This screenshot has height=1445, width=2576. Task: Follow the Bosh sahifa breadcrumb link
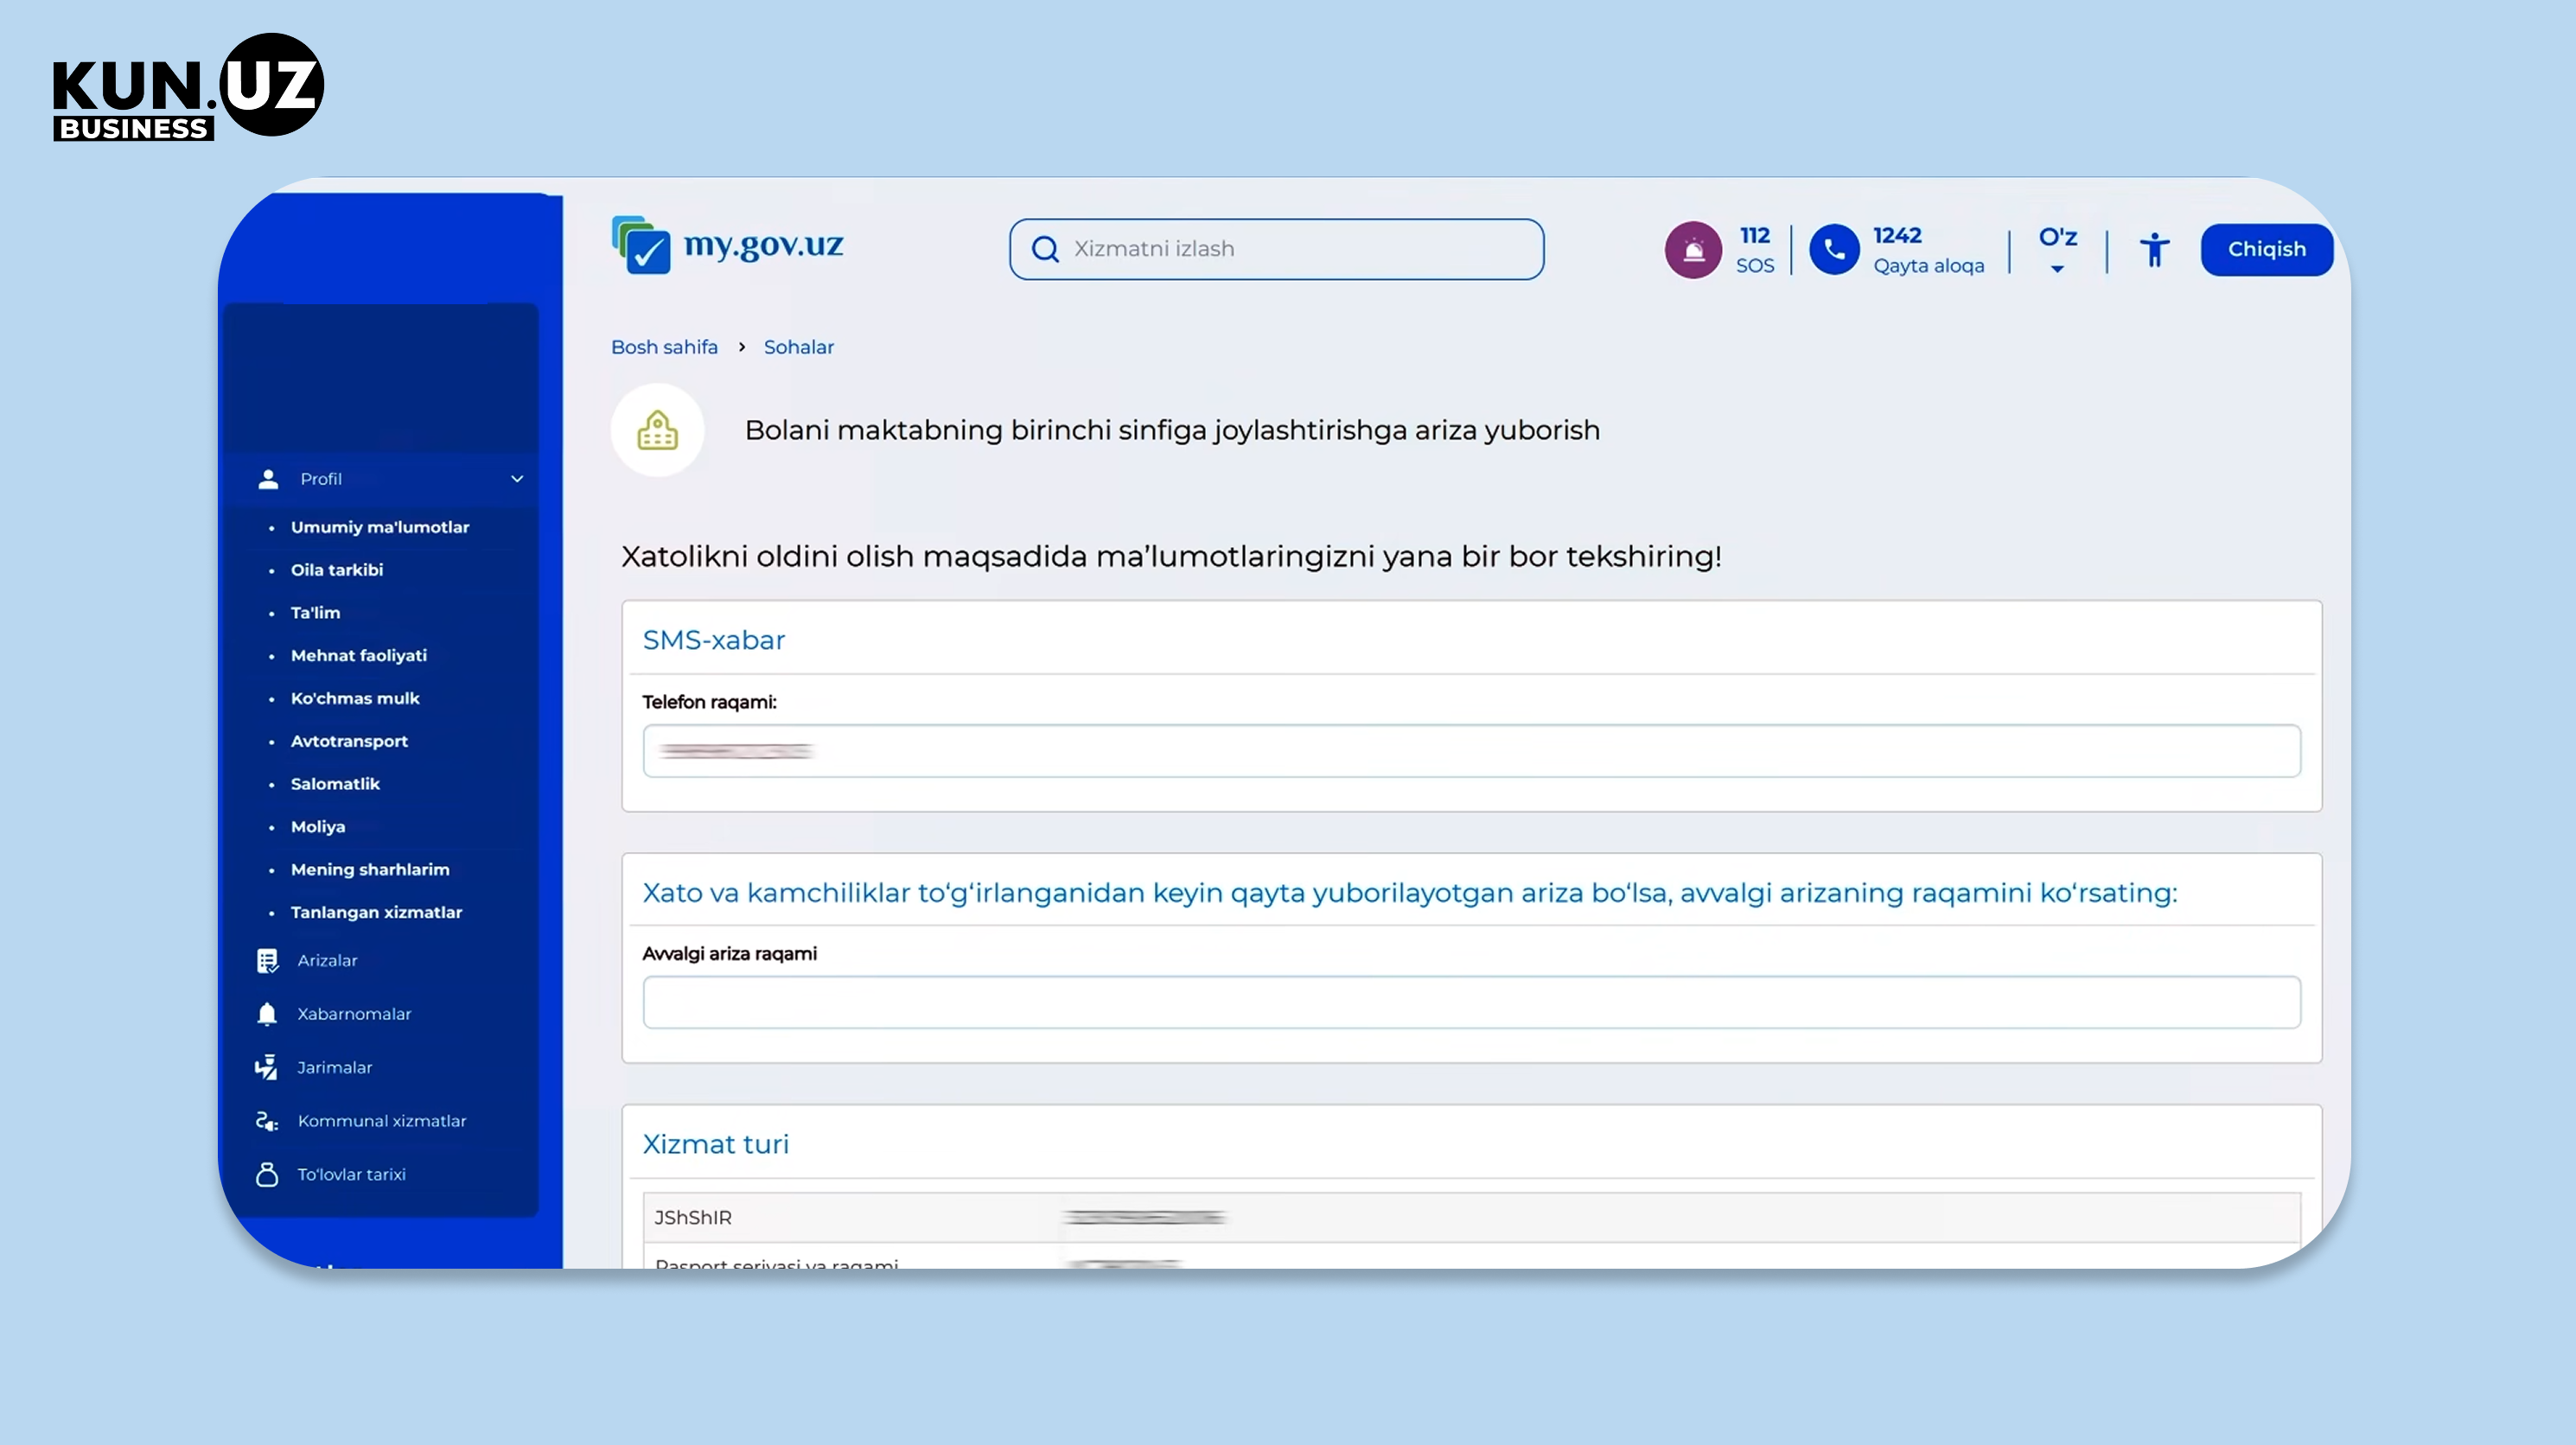click(x=664, y=347)
